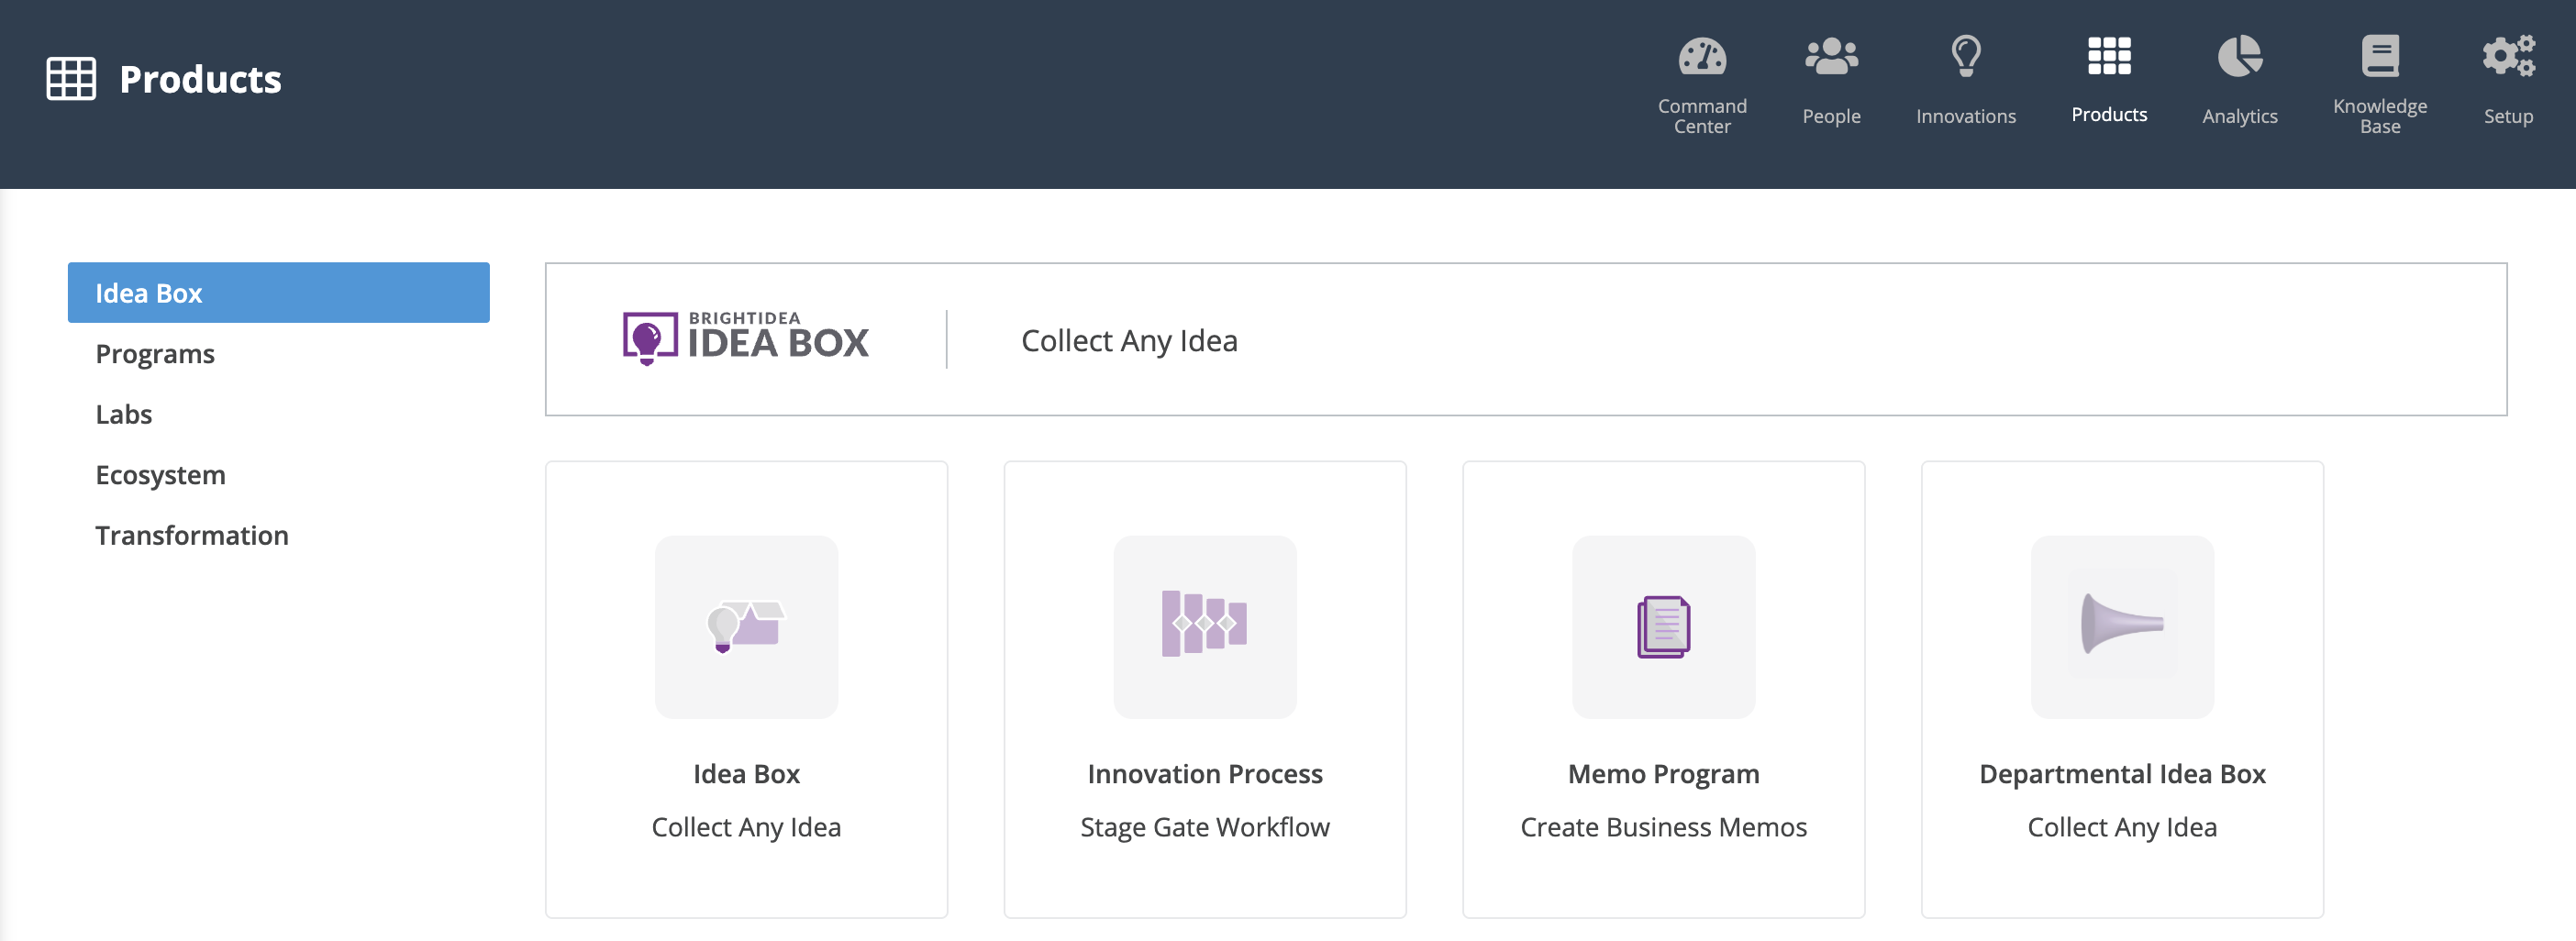Open the Memo Program card title

(x=1664, y=774)
